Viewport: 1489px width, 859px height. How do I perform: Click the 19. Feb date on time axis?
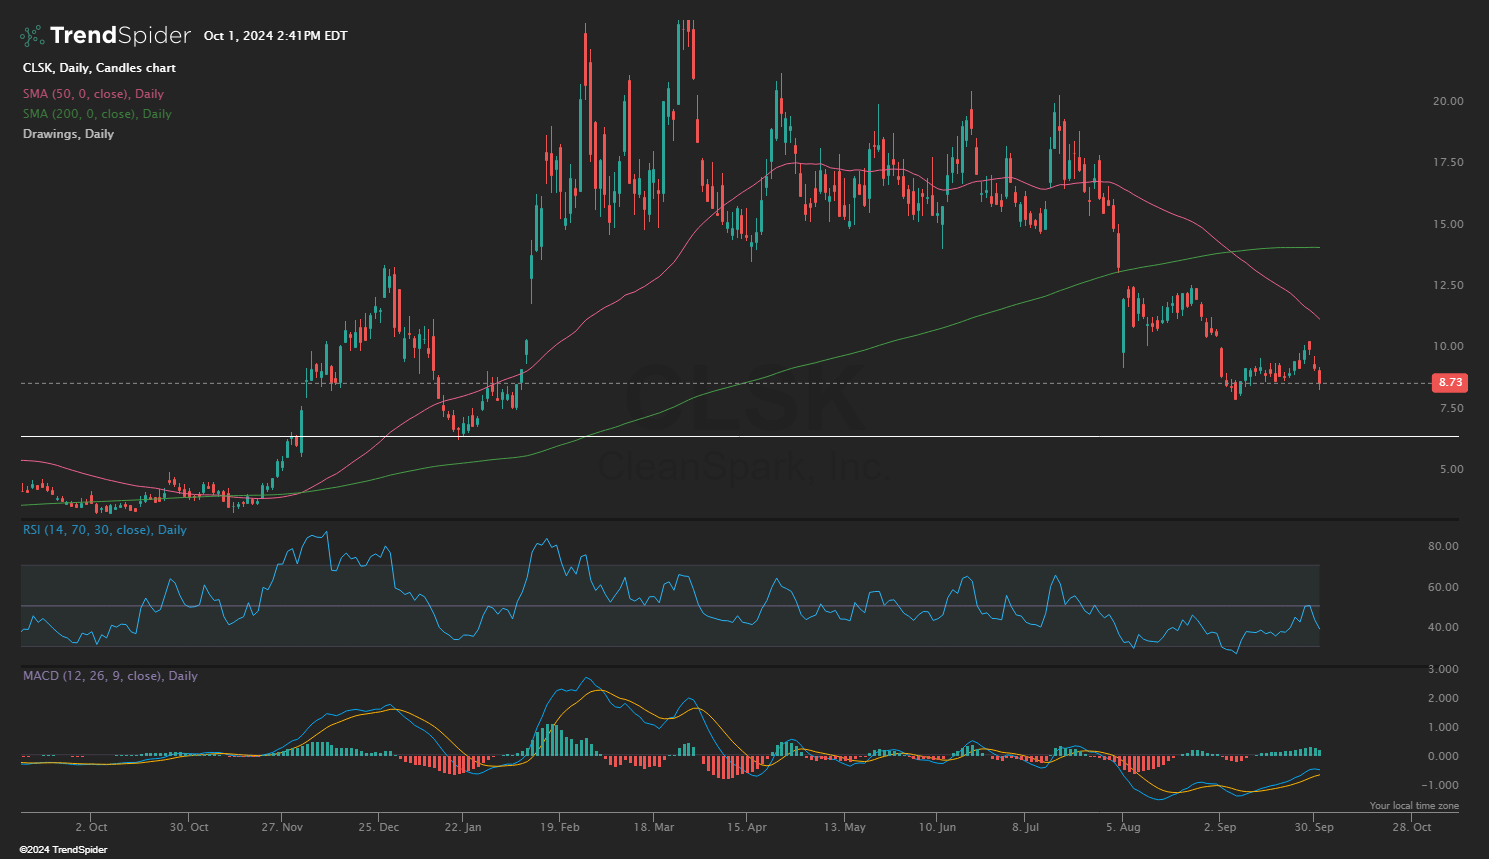tap(559, 827)
